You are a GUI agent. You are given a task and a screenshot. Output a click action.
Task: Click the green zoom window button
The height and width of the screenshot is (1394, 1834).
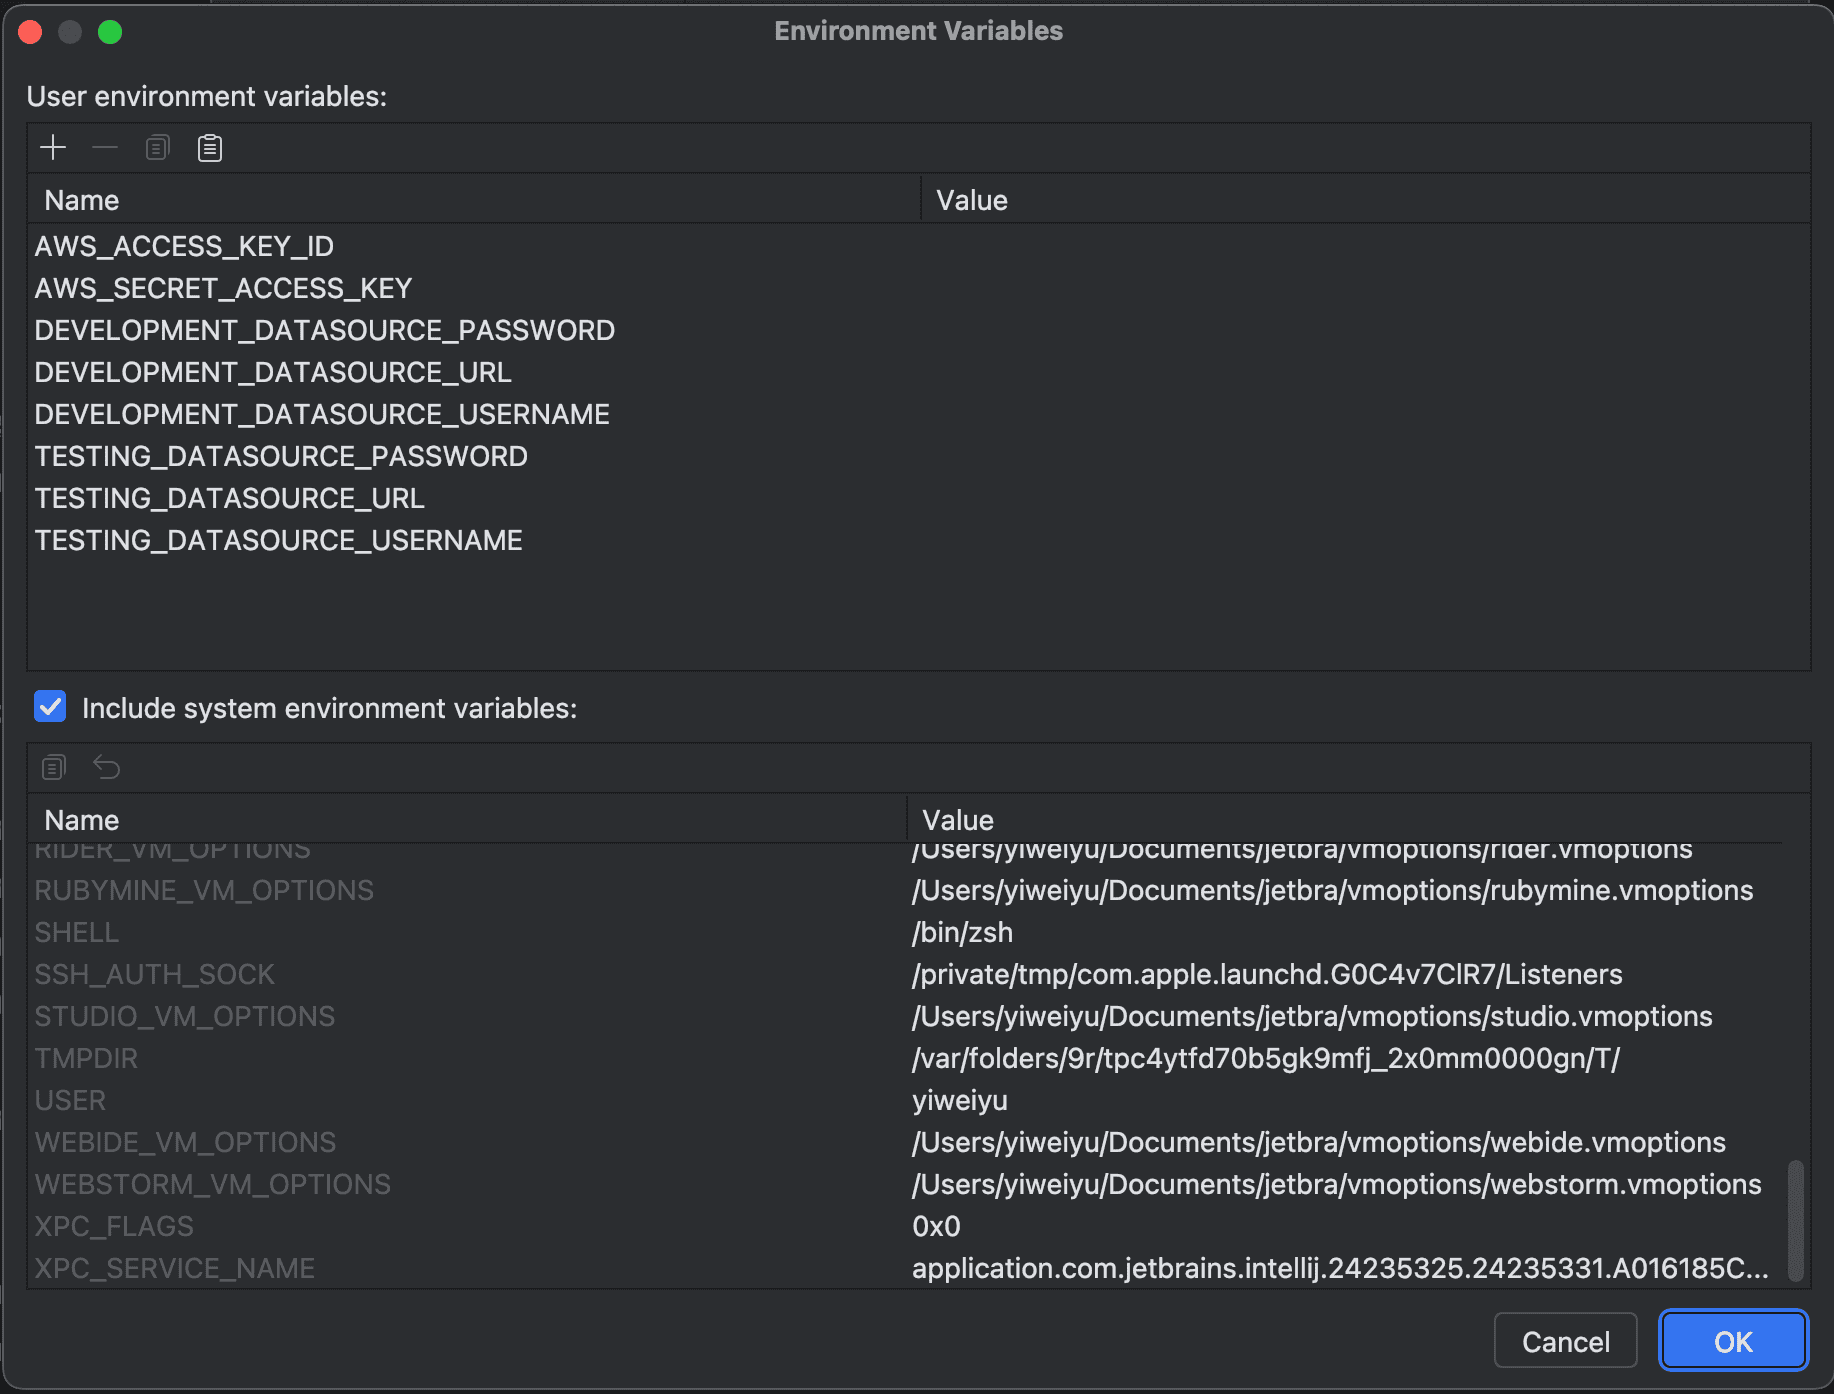click(x=110, y=32)
